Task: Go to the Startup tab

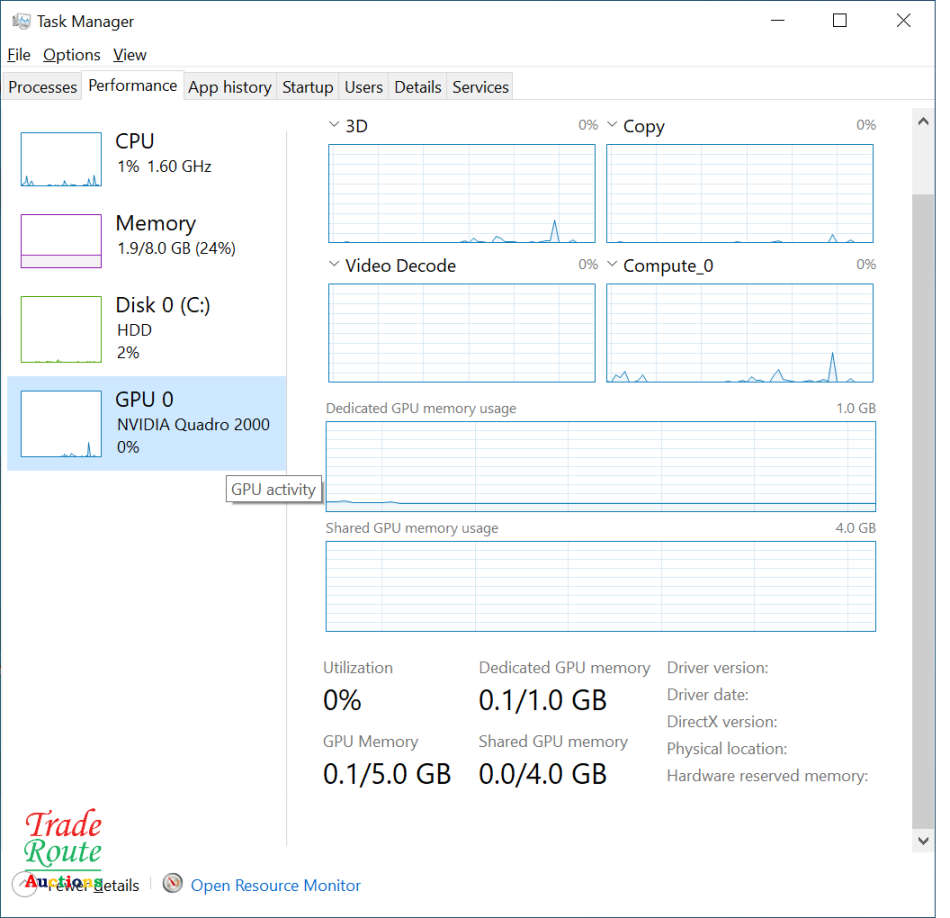Action: tap(307, 87)
